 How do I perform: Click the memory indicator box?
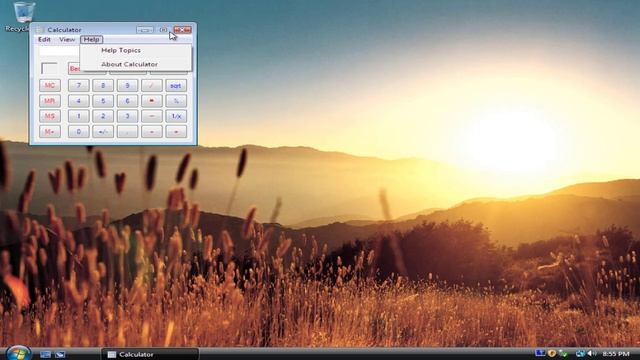click(x=49, y=69)
